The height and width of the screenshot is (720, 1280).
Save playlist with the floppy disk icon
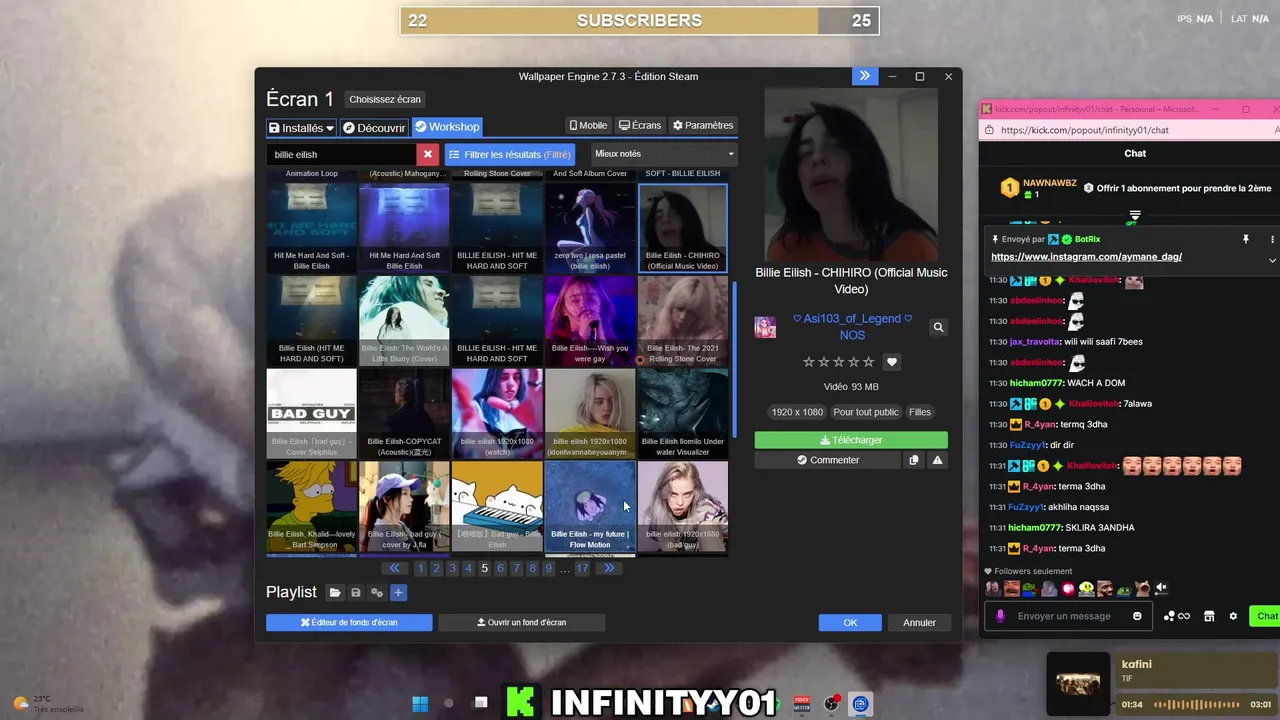[x=356, y=593]
